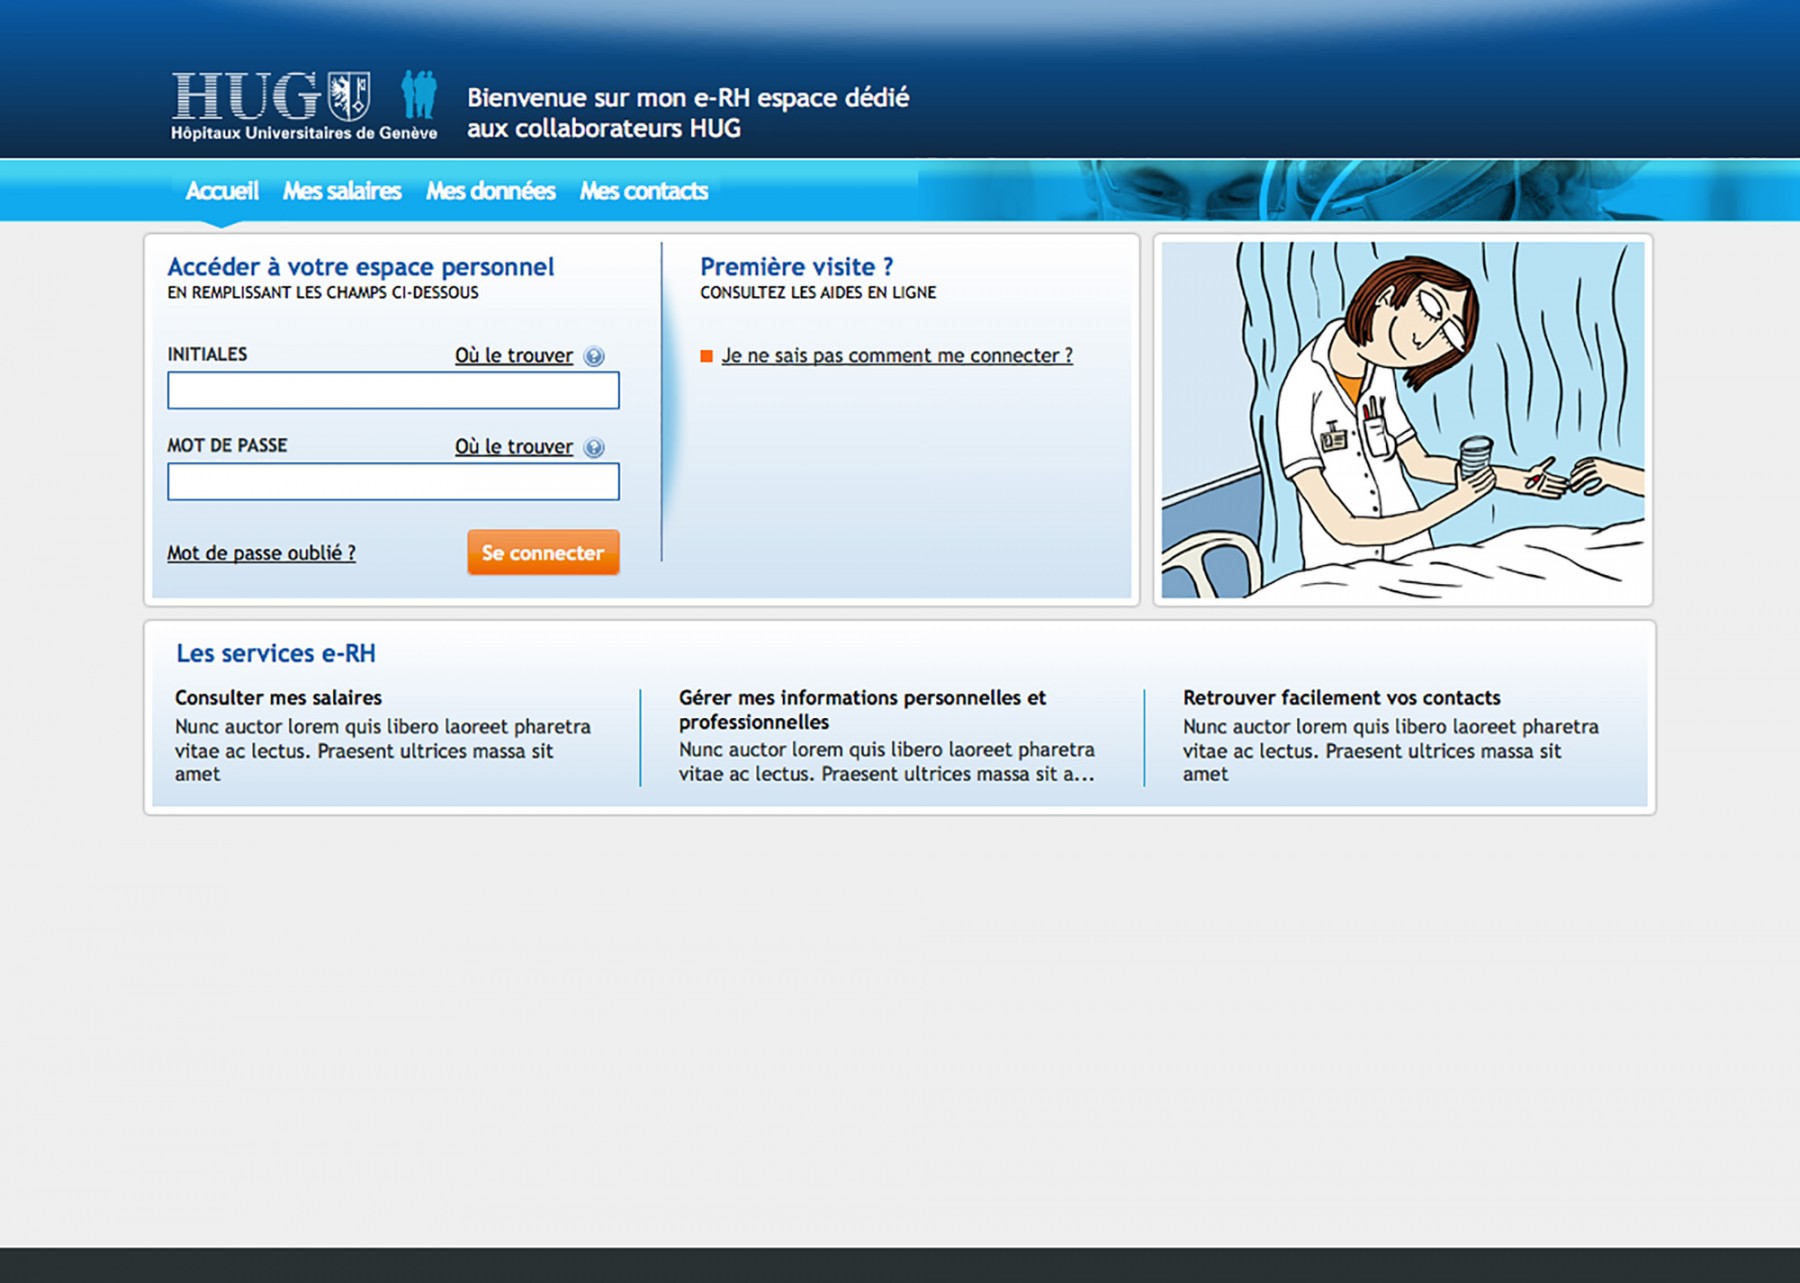
Task: Click 'Mot de passe oublié ?' link
Action: [261, 553]
